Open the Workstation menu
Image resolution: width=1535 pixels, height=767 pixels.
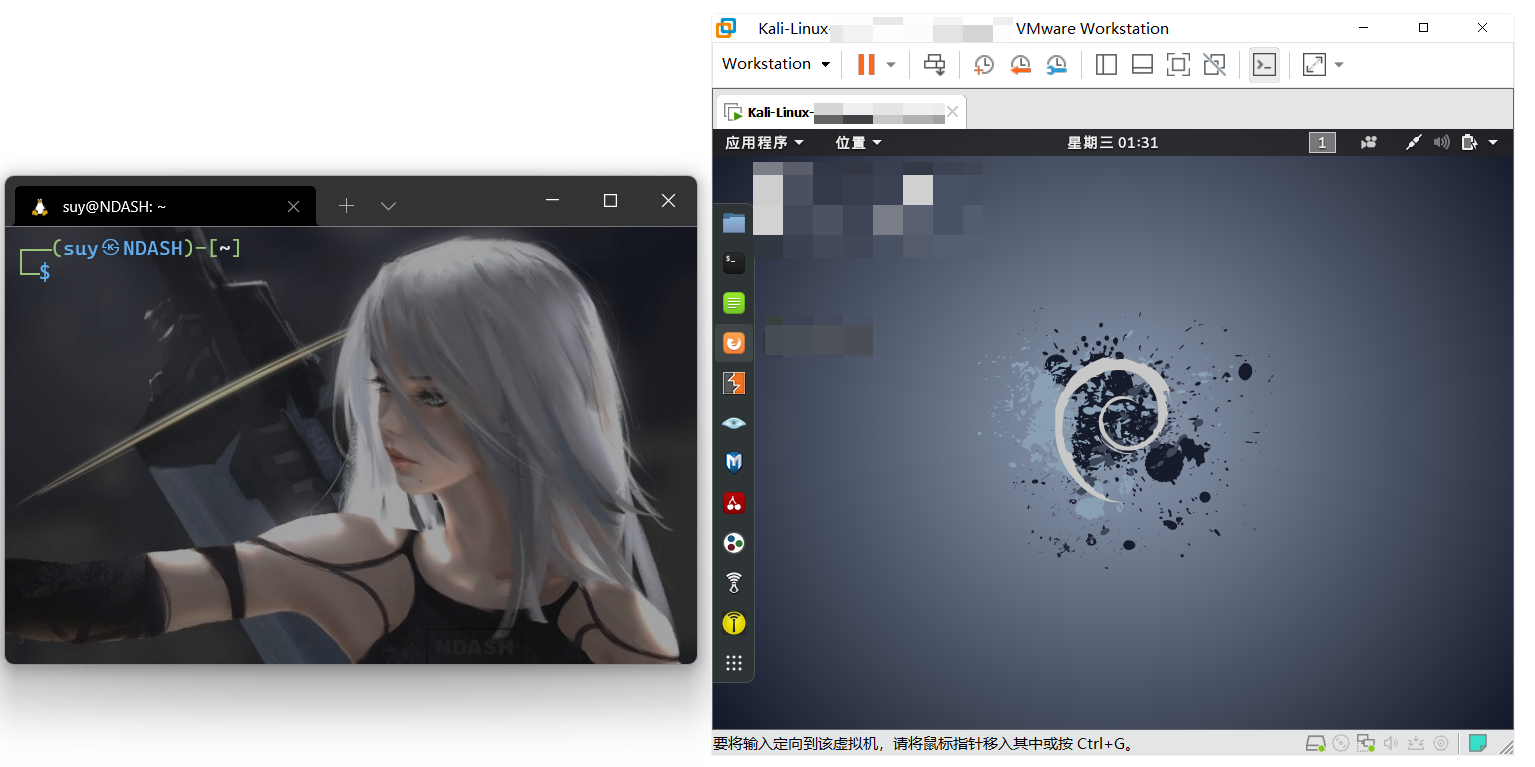coord(776,63)
